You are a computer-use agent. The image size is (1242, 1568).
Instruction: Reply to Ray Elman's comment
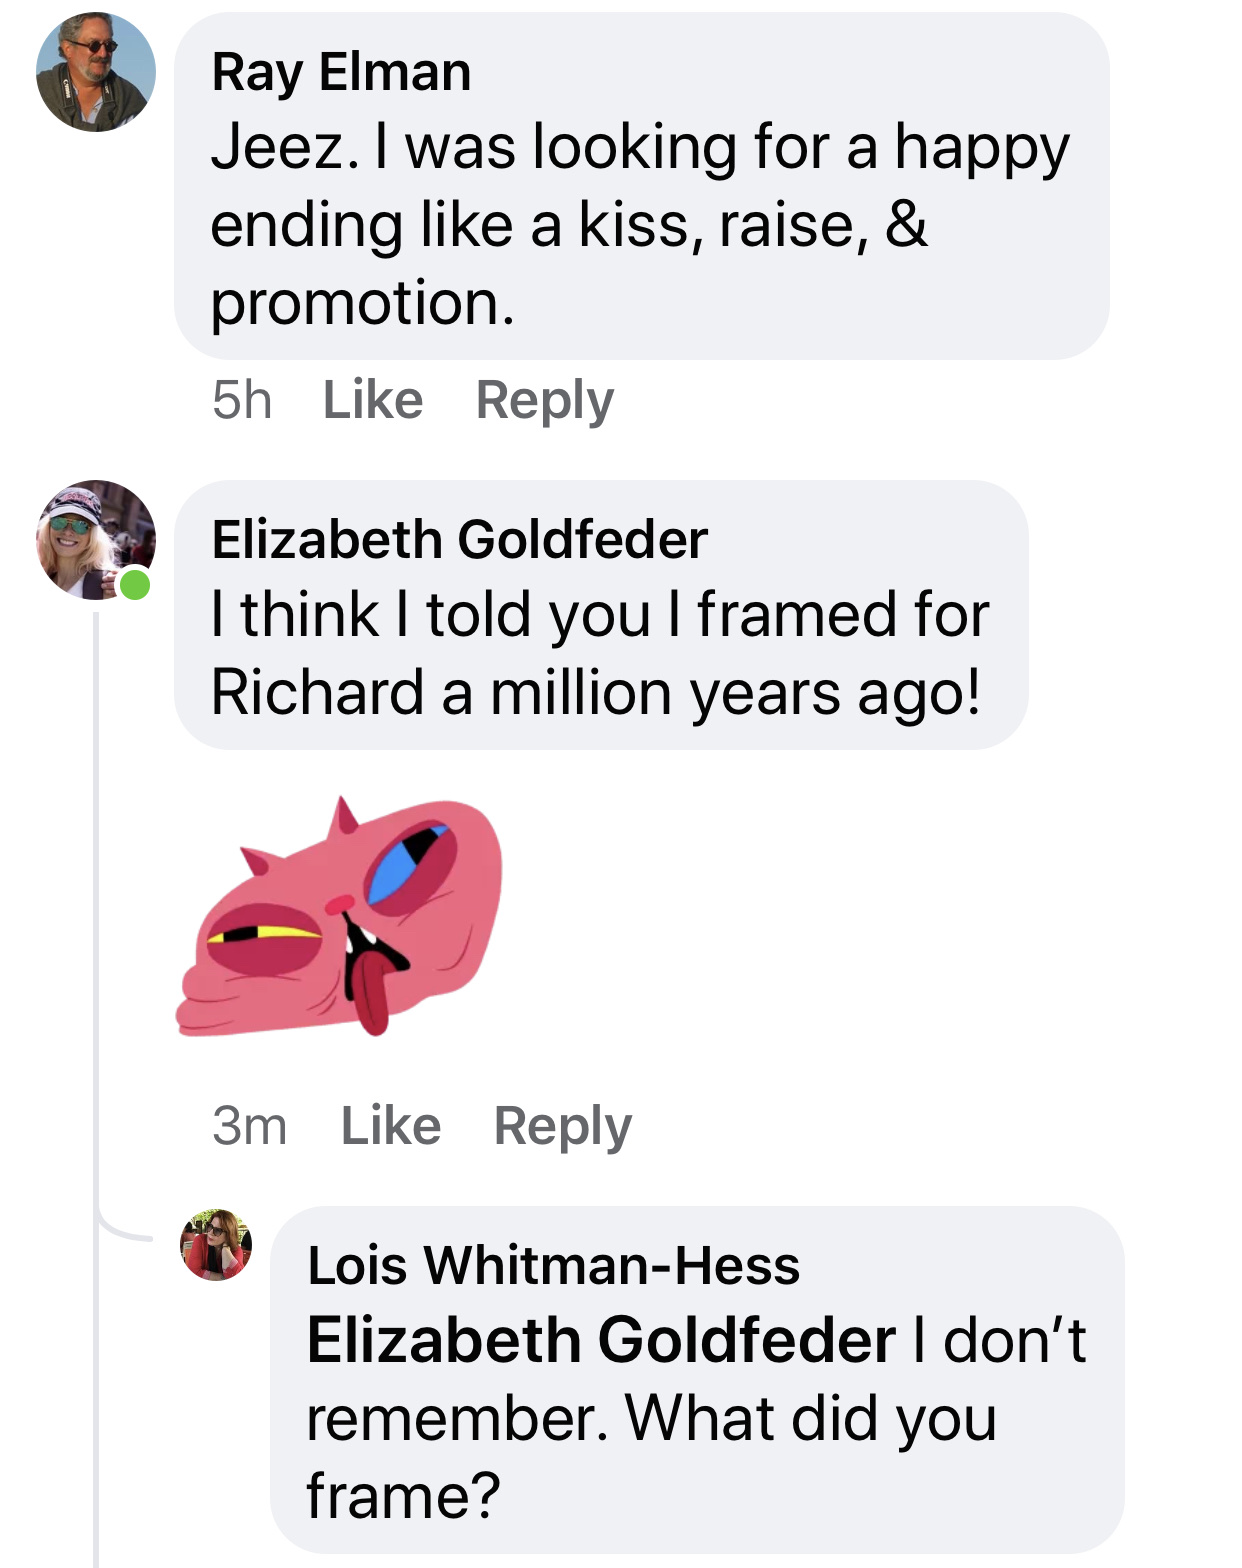pos(544,400)
